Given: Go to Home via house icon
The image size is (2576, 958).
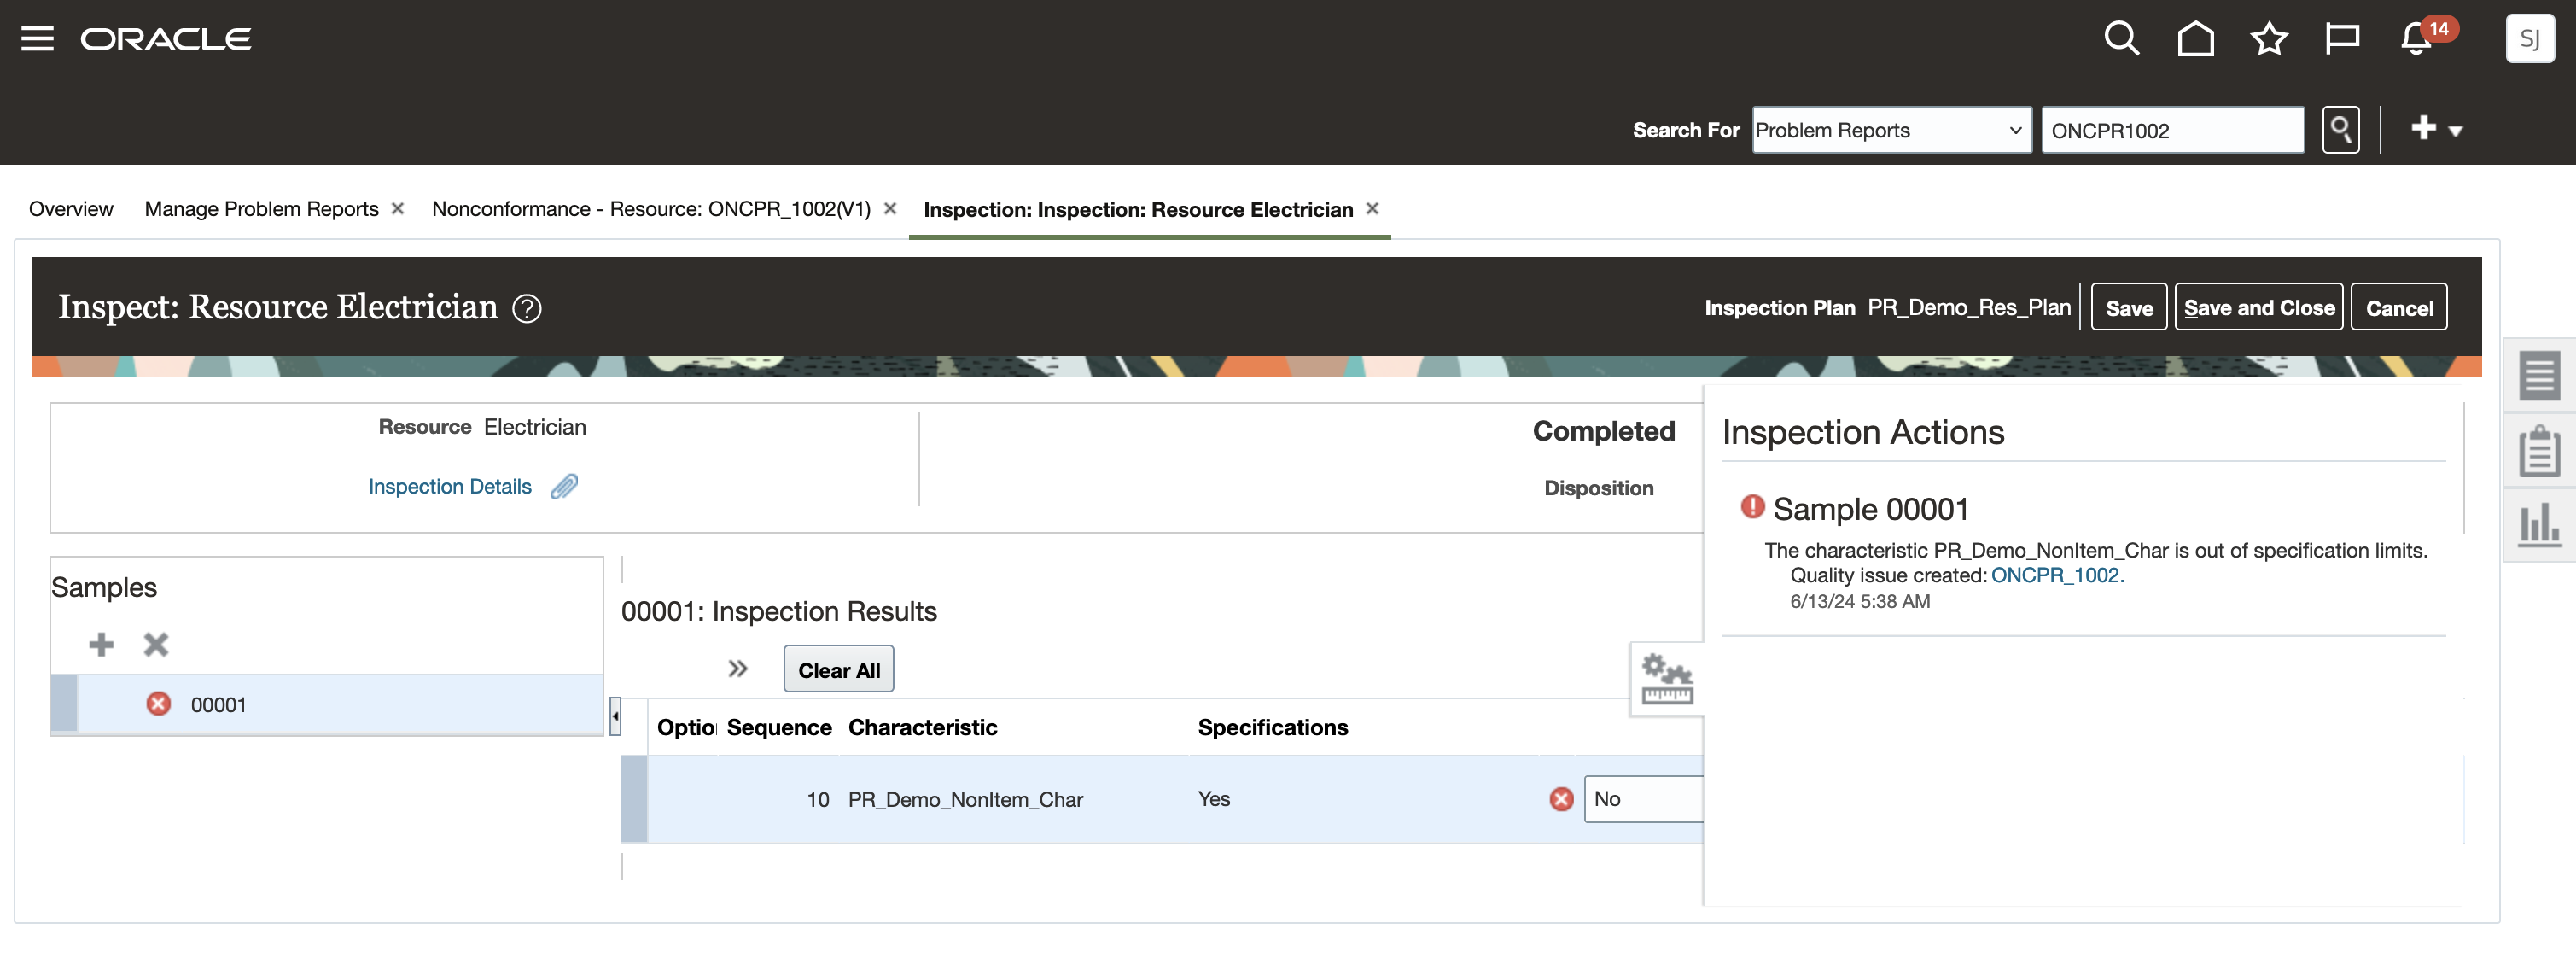Looking at the screenshot, I should coord(2195,39).
